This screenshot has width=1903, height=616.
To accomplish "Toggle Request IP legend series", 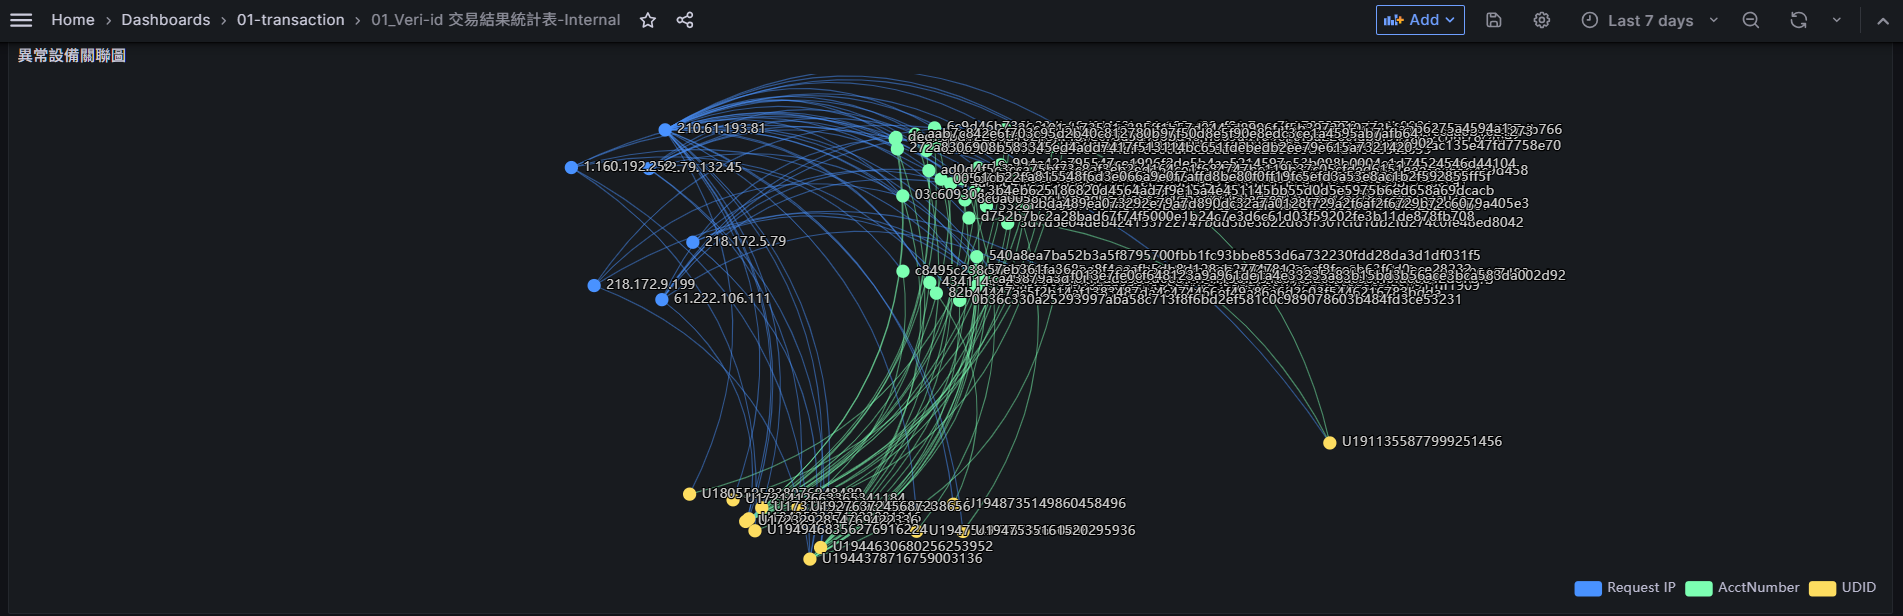I will 1640,588.
